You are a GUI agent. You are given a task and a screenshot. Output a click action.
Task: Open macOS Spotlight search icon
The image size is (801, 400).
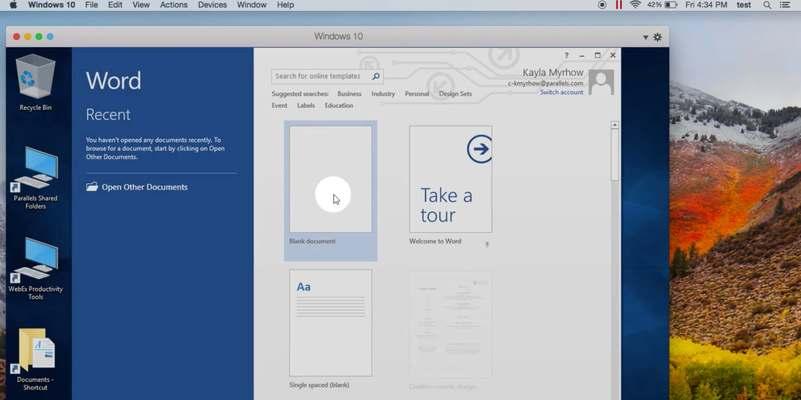pyautogui.click(x=767, y=5)
